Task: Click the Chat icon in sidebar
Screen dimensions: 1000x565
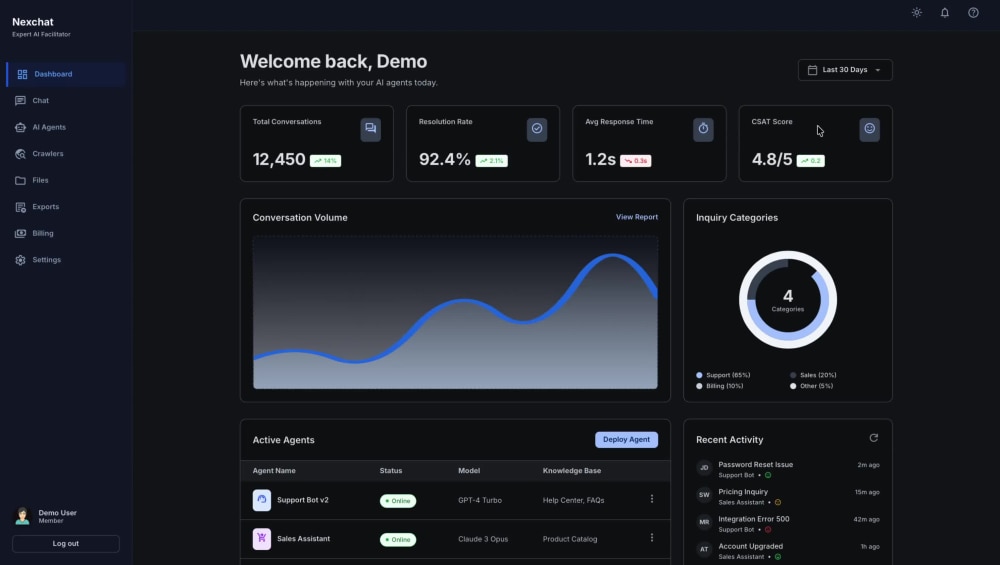Action: point(20,101)
